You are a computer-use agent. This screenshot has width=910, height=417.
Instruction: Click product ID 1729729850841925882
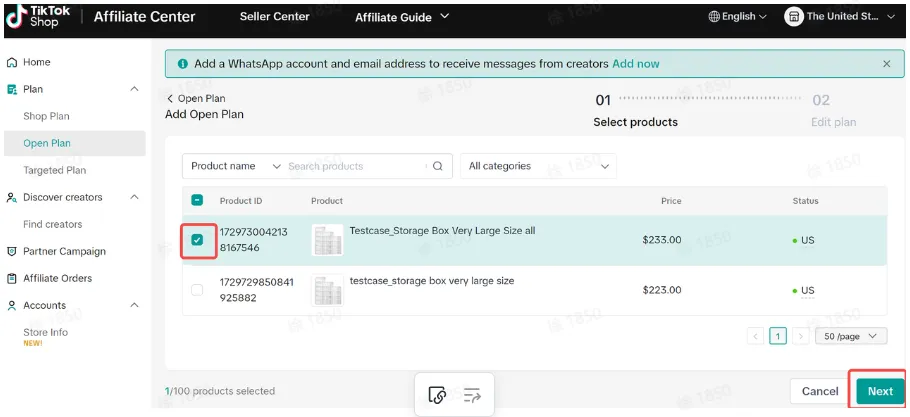pyautogui.click(x=257, y=290)
